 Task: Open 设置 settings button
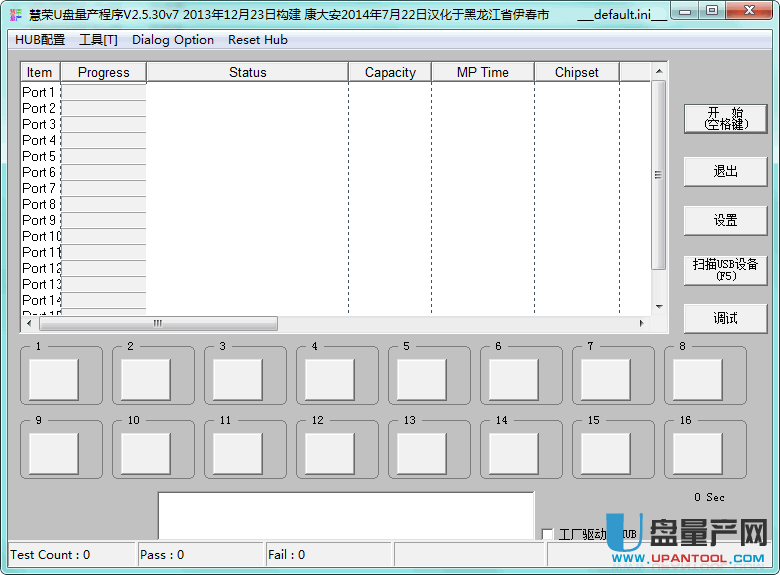pos(725,220)
